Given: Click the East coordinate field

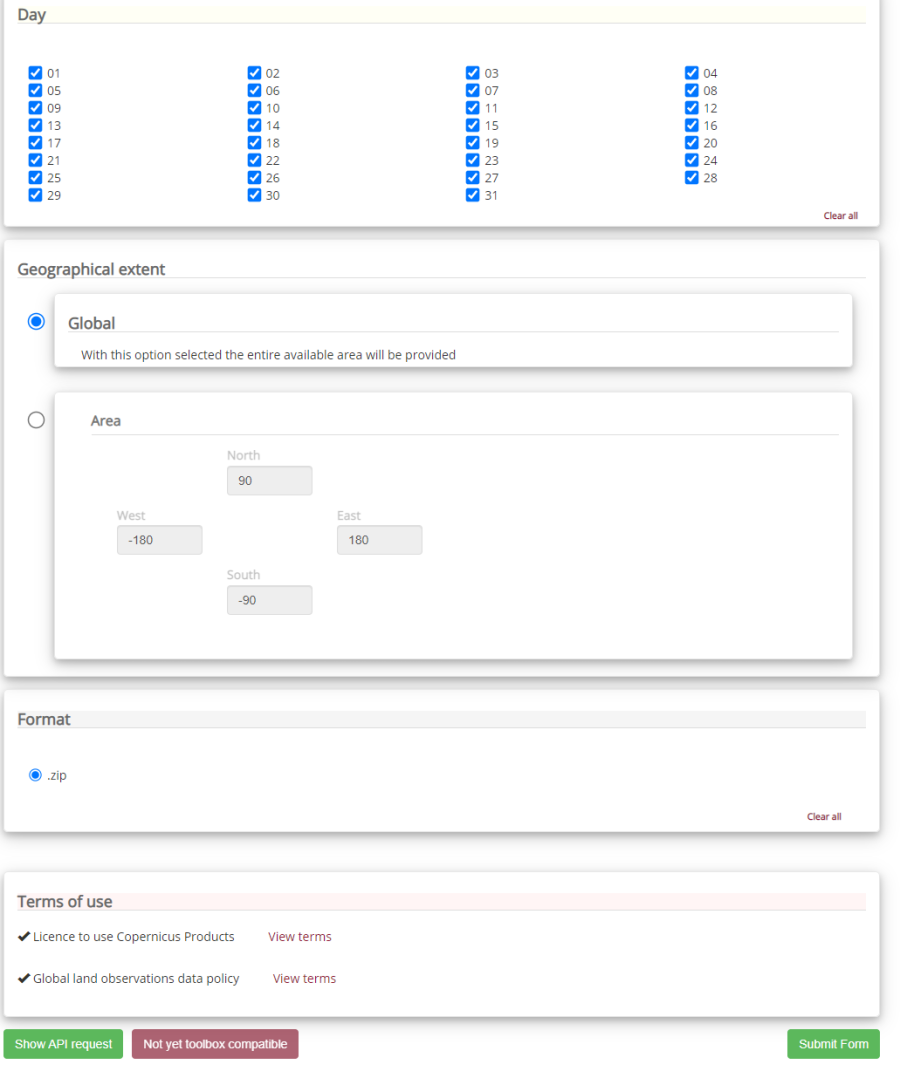Looking at the screenshot, I should (x=380, y=540).
